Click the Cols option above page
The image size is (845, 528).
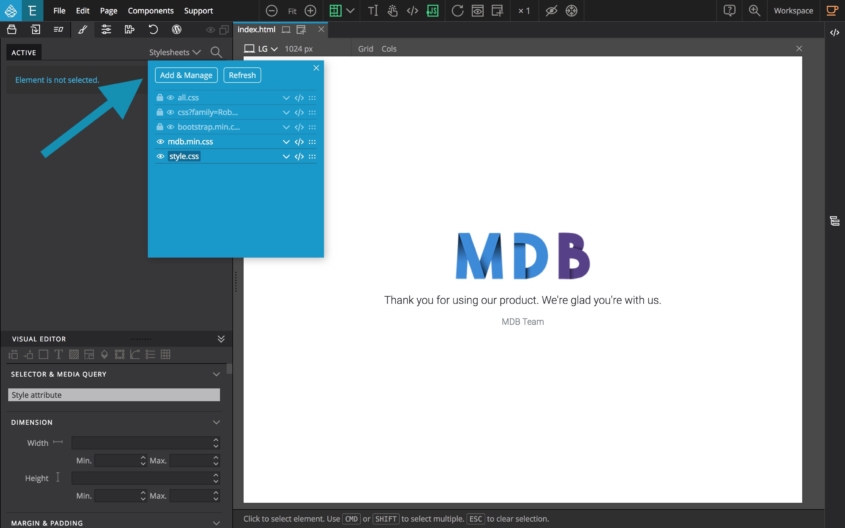point(389,48)
